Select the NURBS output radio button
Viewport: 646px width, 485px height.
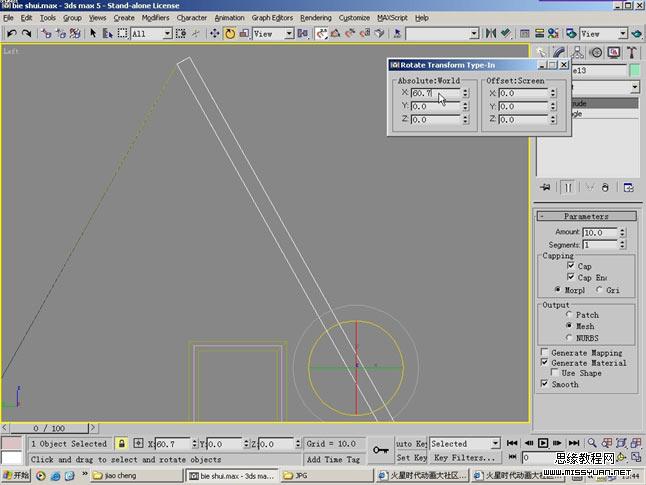coord(569,337)
